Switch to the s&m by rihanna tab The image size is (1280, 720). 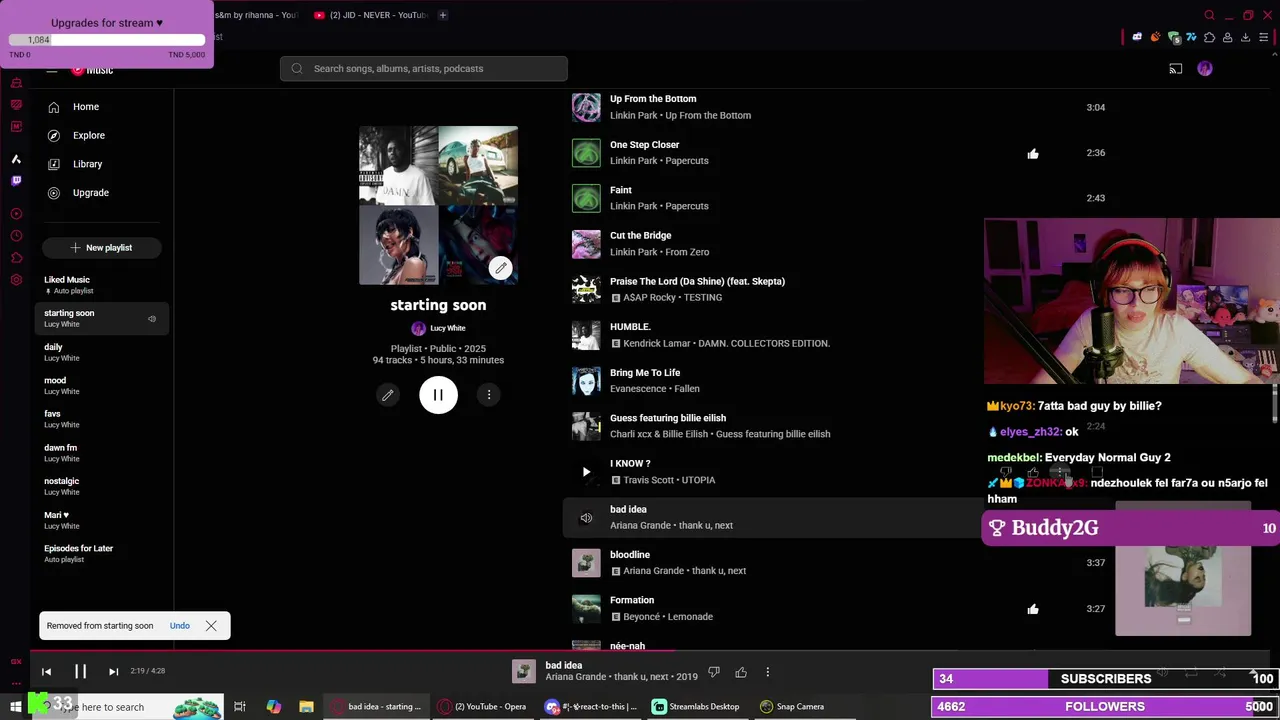pos(256,15)
